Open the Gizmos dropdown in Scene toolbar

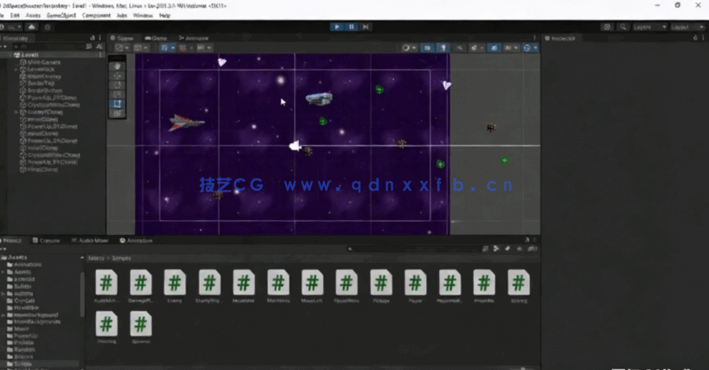click(529, 47)
